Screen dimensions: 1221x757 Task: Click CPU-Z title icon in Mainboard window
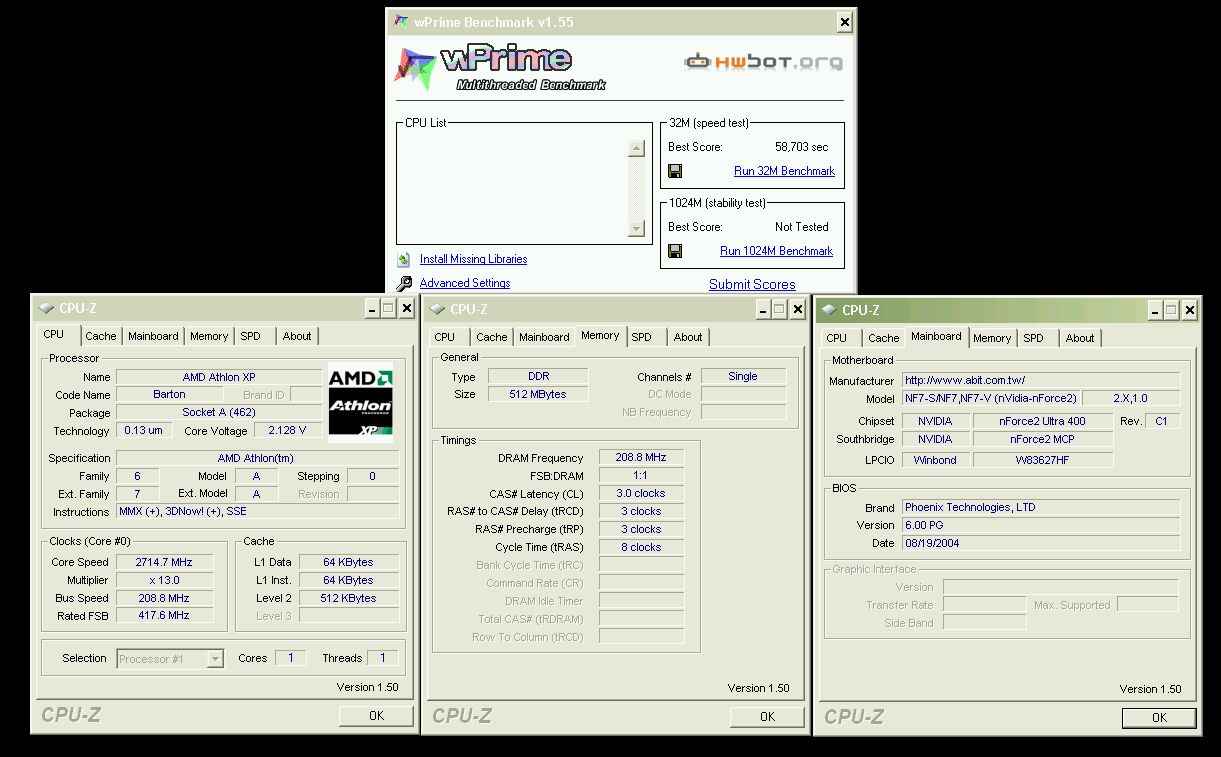[829, 310]
